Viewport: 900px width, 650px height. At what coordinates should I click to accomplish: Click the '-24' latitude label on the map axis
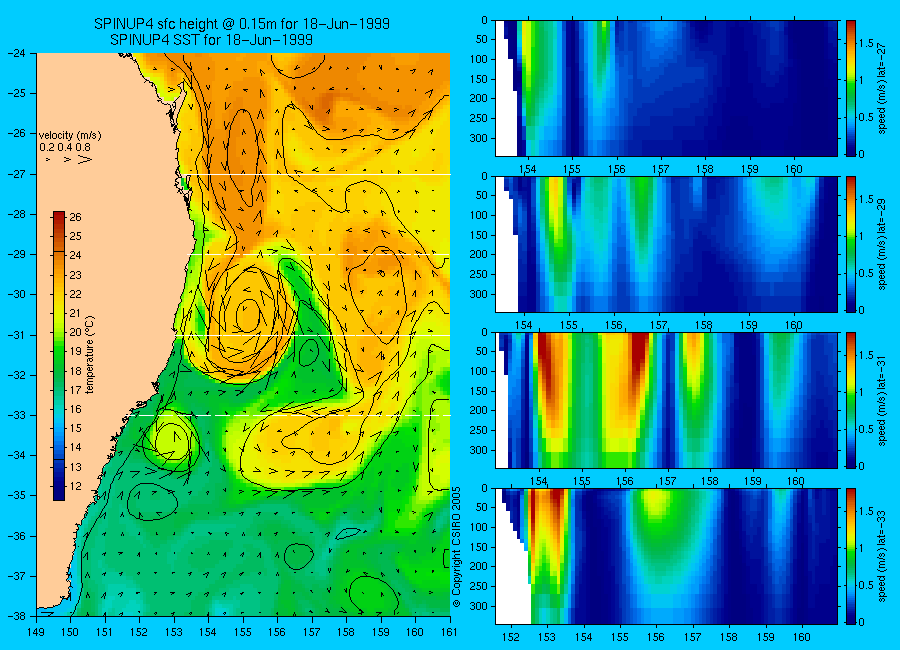(17, 53)
